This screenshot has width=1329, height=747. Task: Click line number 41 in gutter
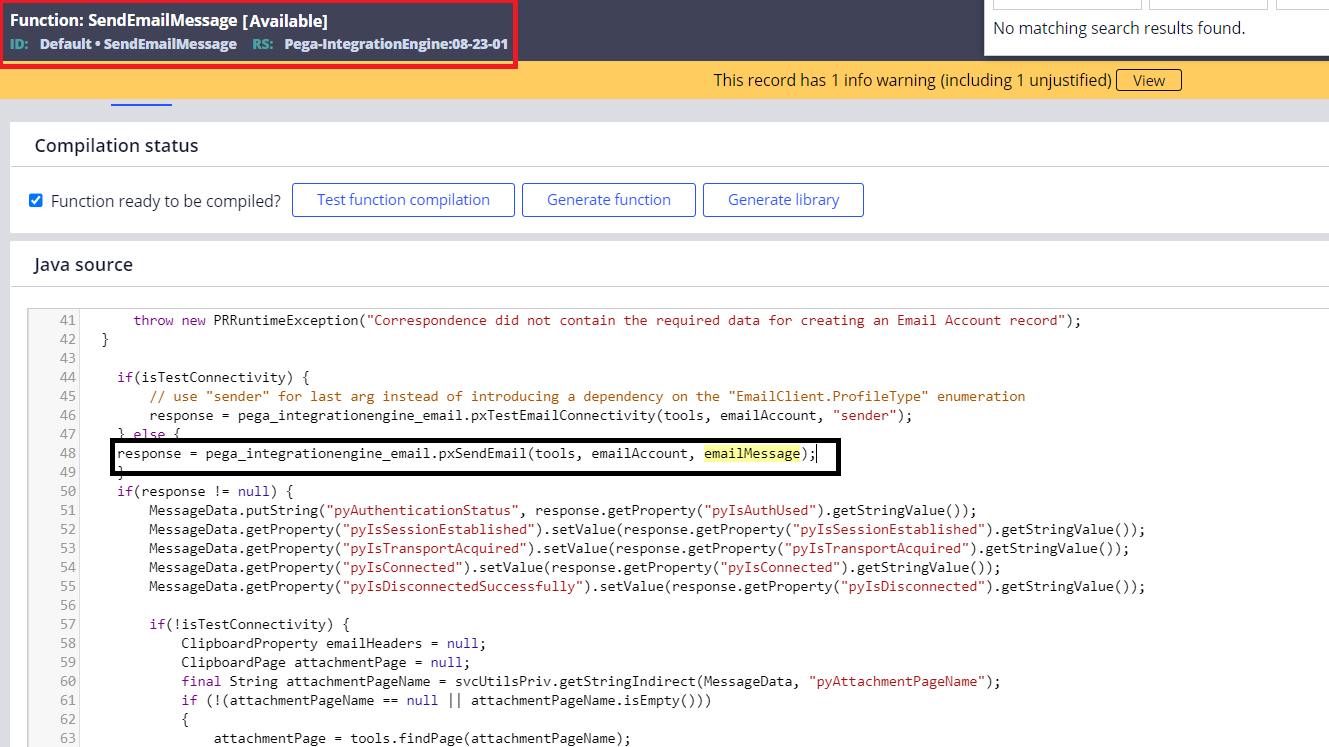[68, 320]
